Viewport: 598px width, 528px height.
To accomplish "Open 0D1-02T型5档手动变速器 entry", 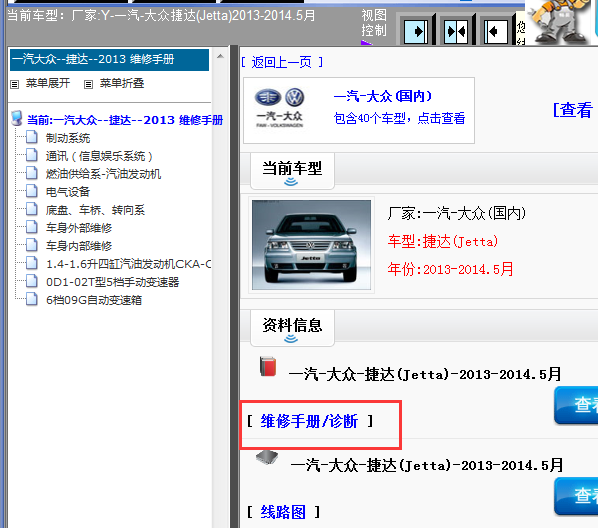I will 113,282.
